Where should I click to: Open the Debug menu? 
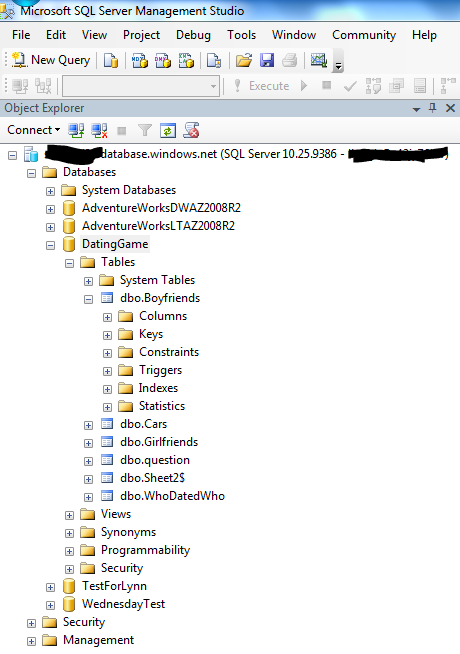click(193, 35)
